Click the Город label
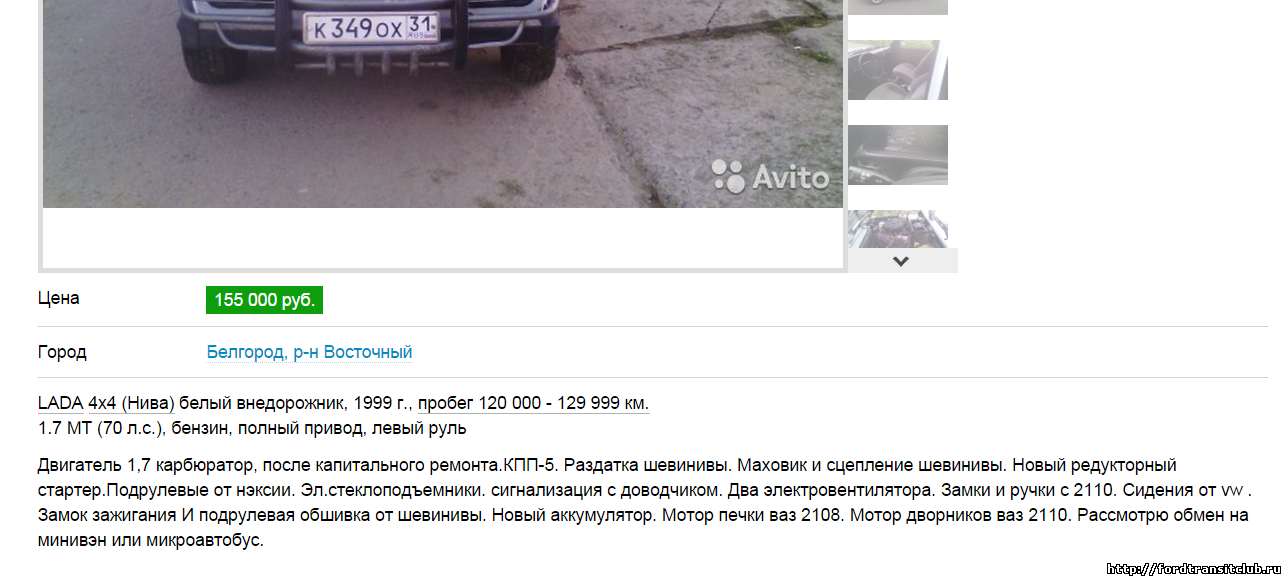1286x579 pixels. pos(62,352)
